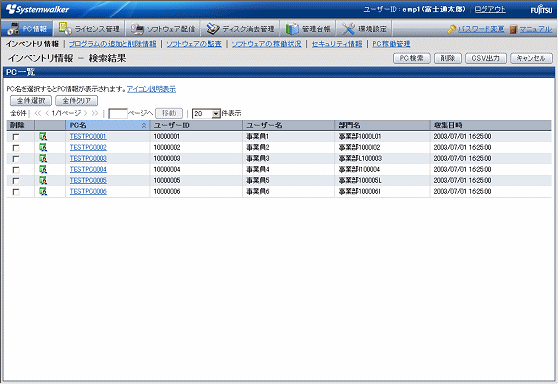Open TESTPC0006 PC details link

click(88, 191)
